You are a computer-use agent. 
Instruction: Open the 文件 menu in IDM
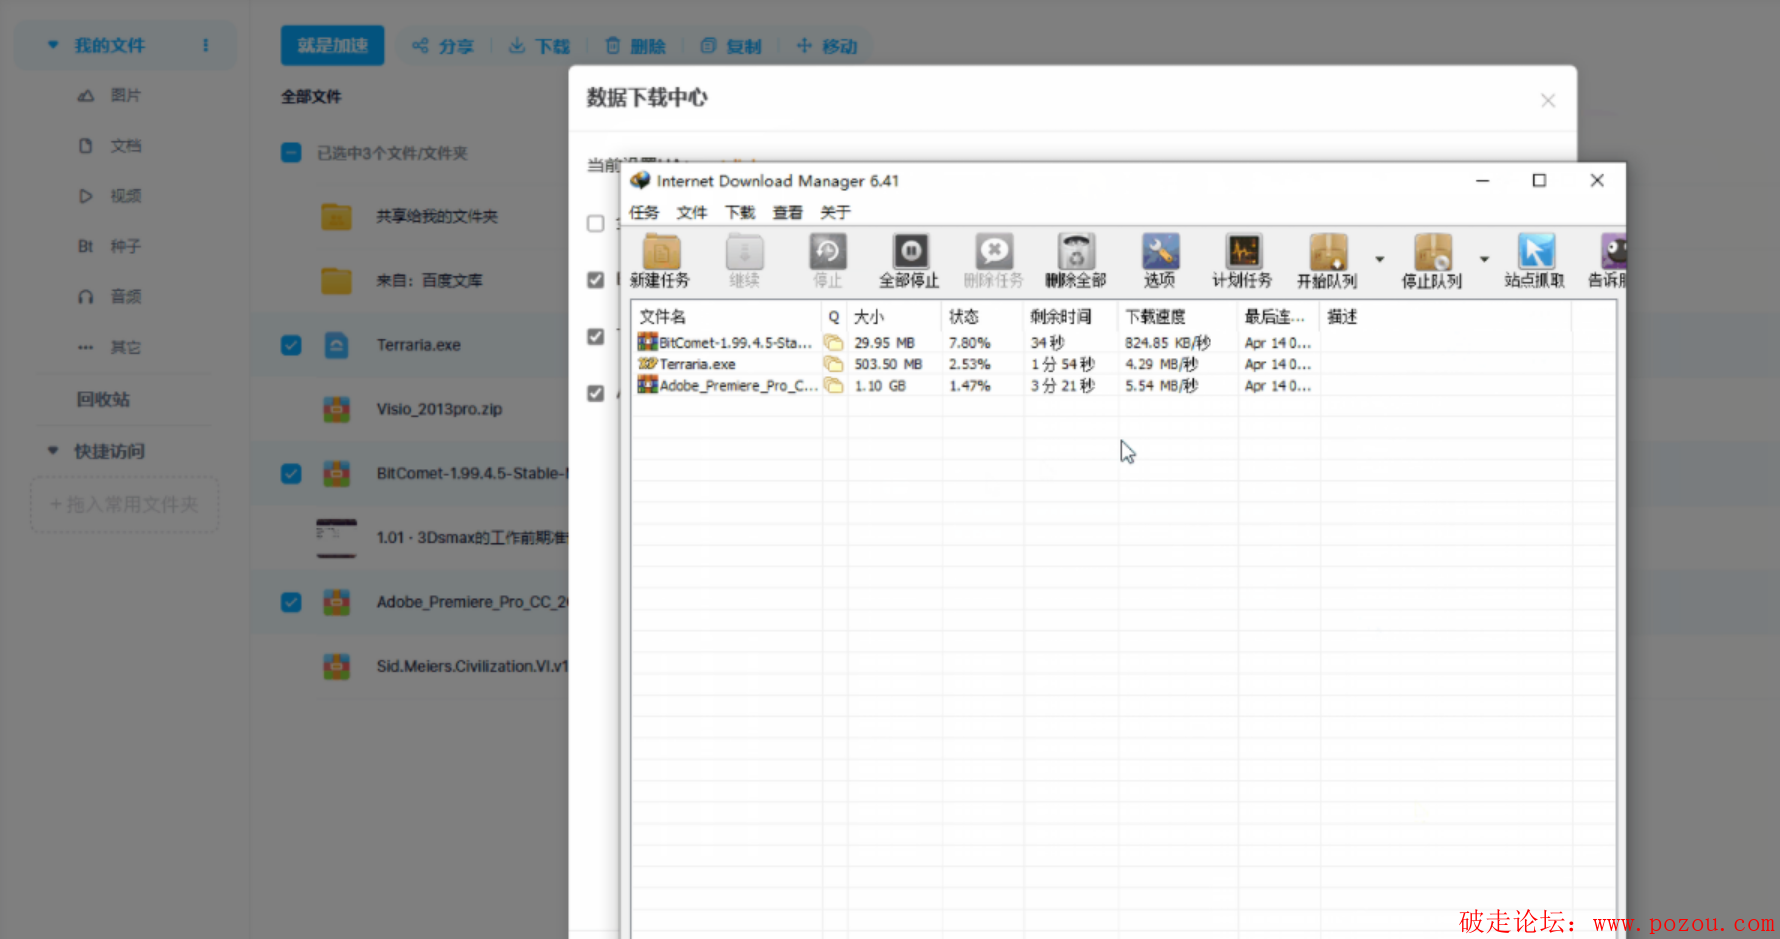pos(692,212)
